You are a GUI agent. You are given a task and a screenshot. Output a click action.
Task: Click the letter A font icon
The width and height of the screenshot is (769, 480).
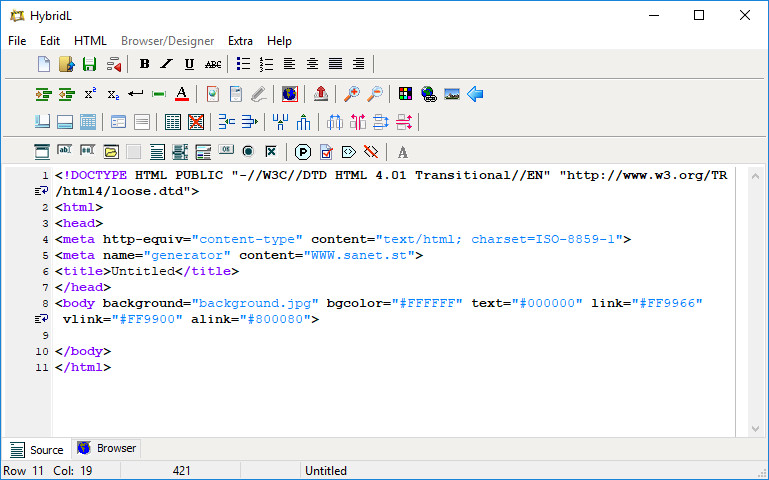click(x=403, y=152)
